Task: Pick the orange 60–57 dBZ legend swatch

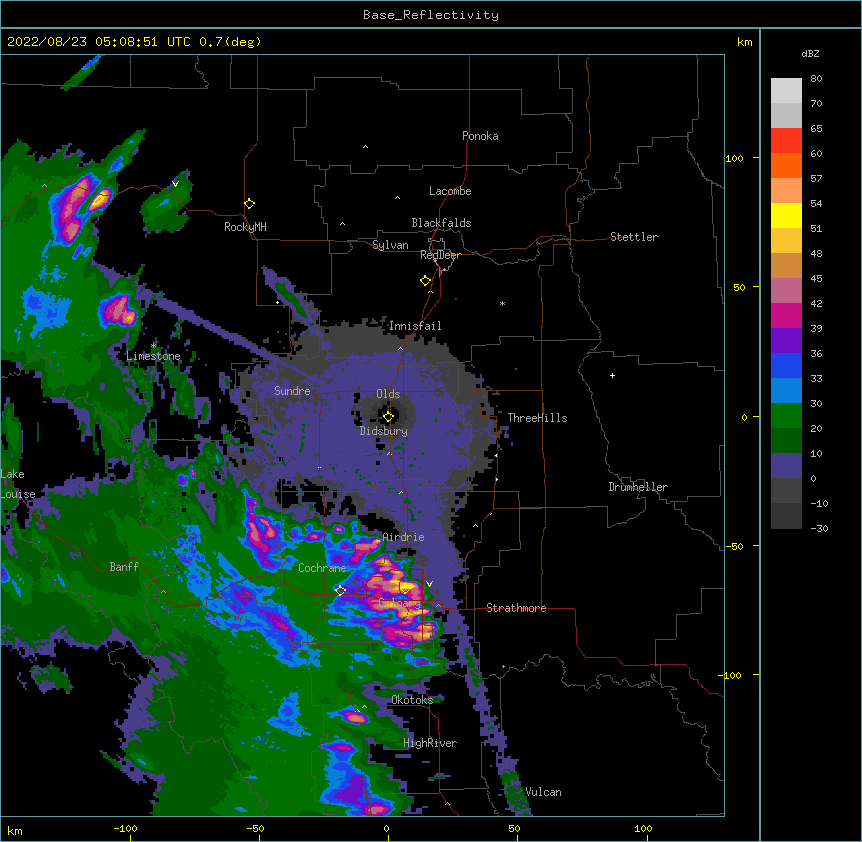Action: 786,165
